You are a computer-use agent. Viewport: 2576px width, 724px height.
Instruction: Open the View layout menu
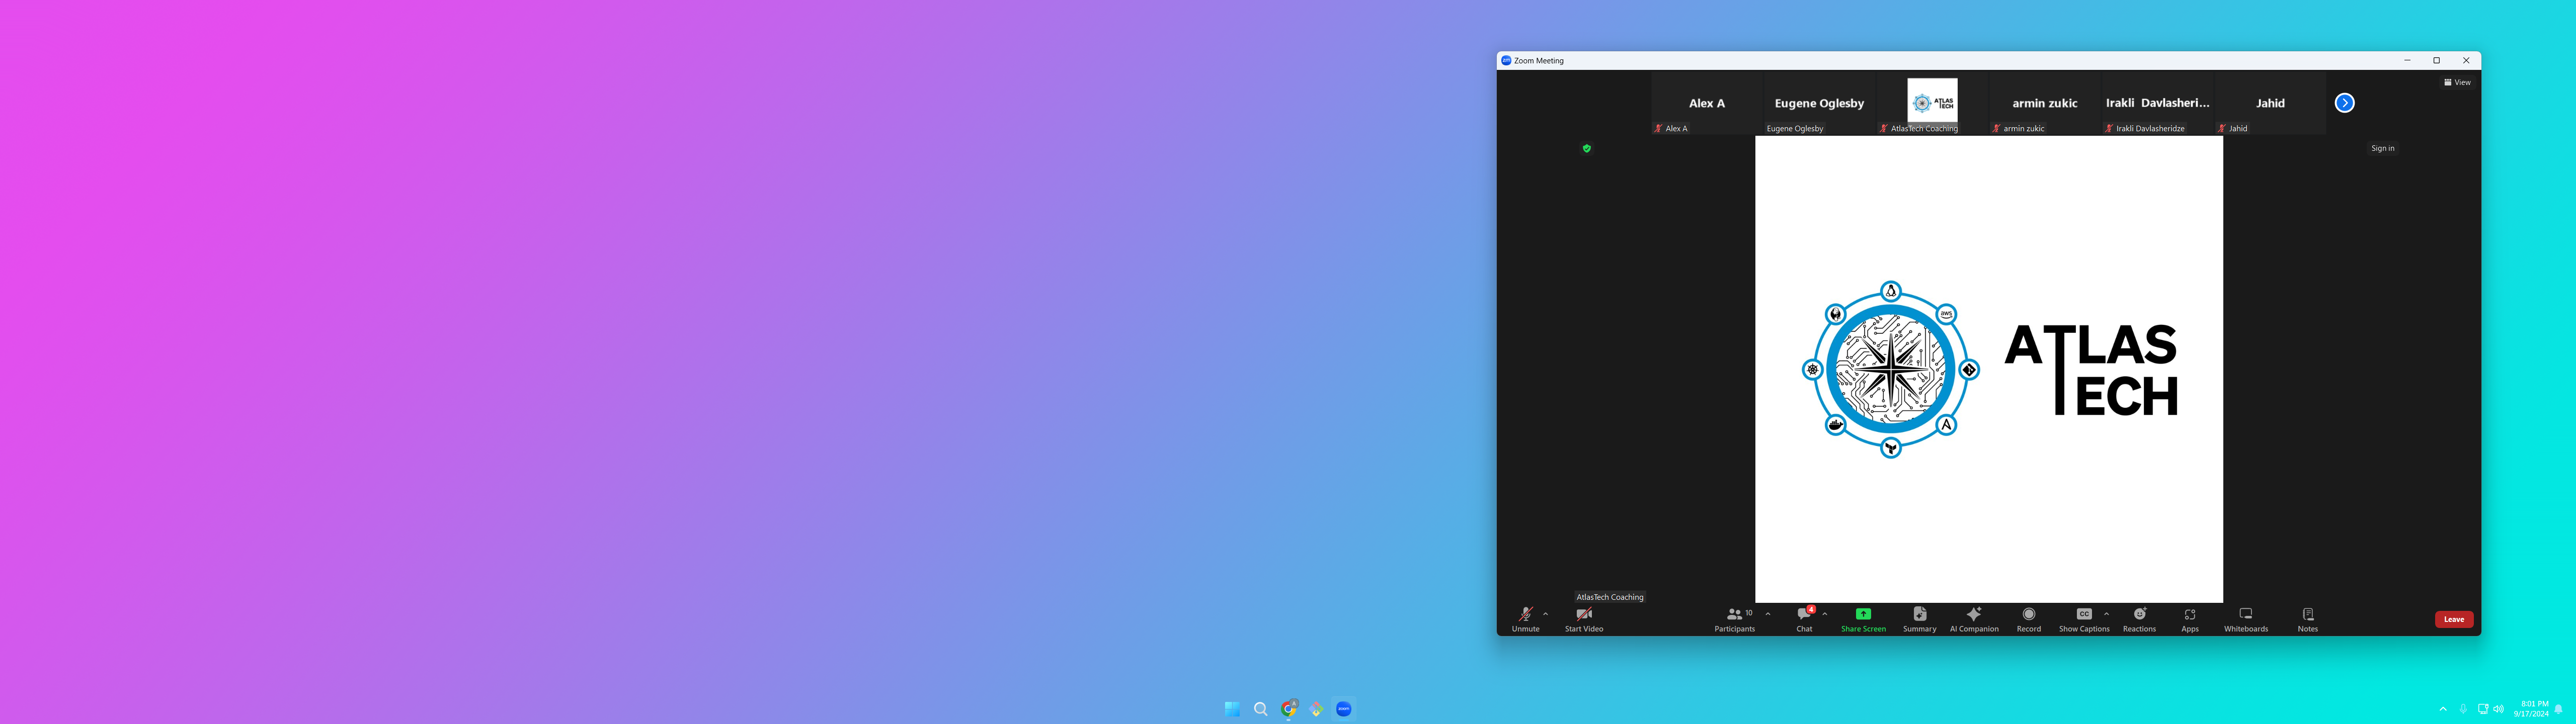point(2456,82)
